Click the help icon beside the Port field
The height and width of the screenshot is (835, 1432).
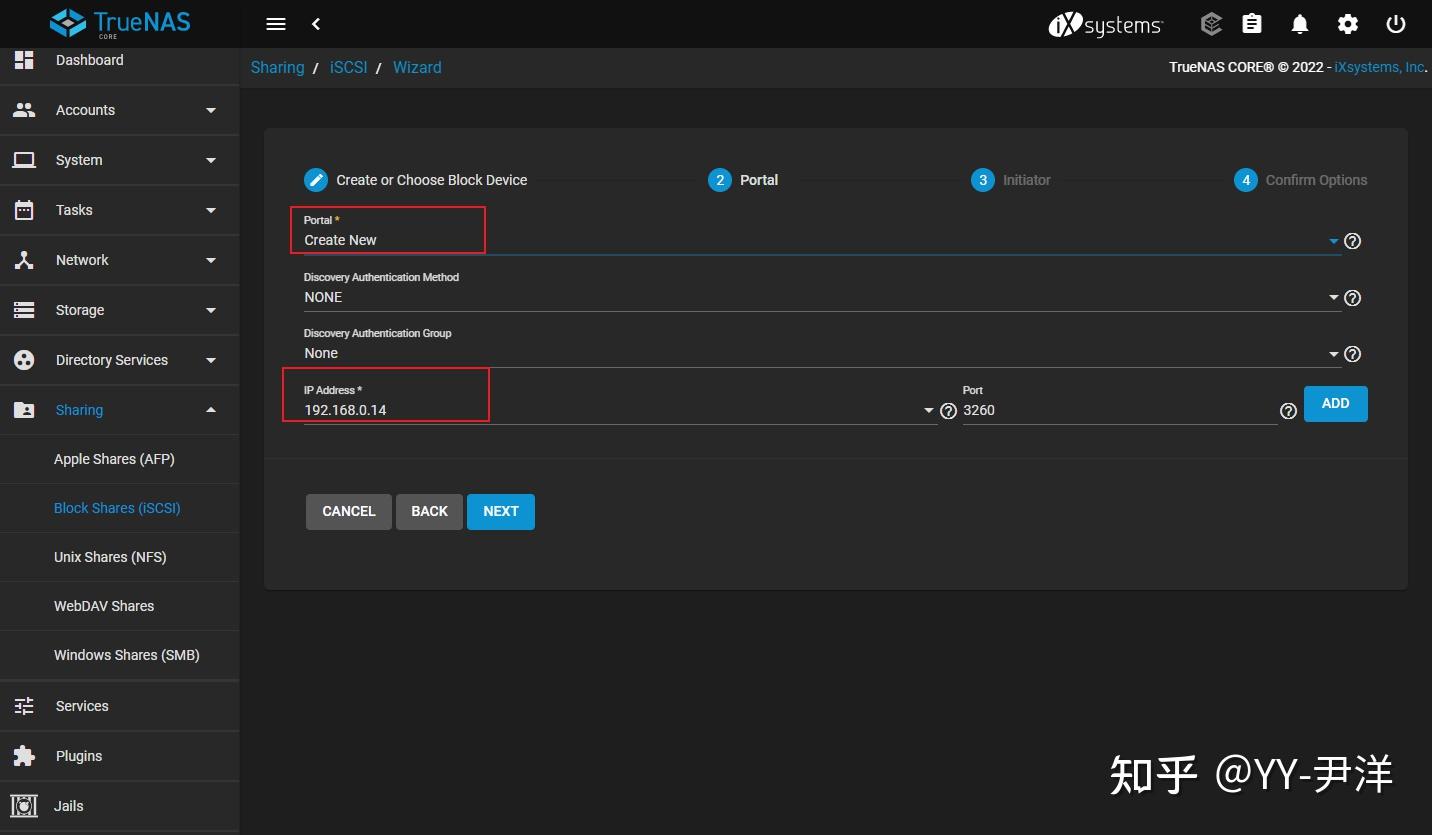[x=1288, y=410]
